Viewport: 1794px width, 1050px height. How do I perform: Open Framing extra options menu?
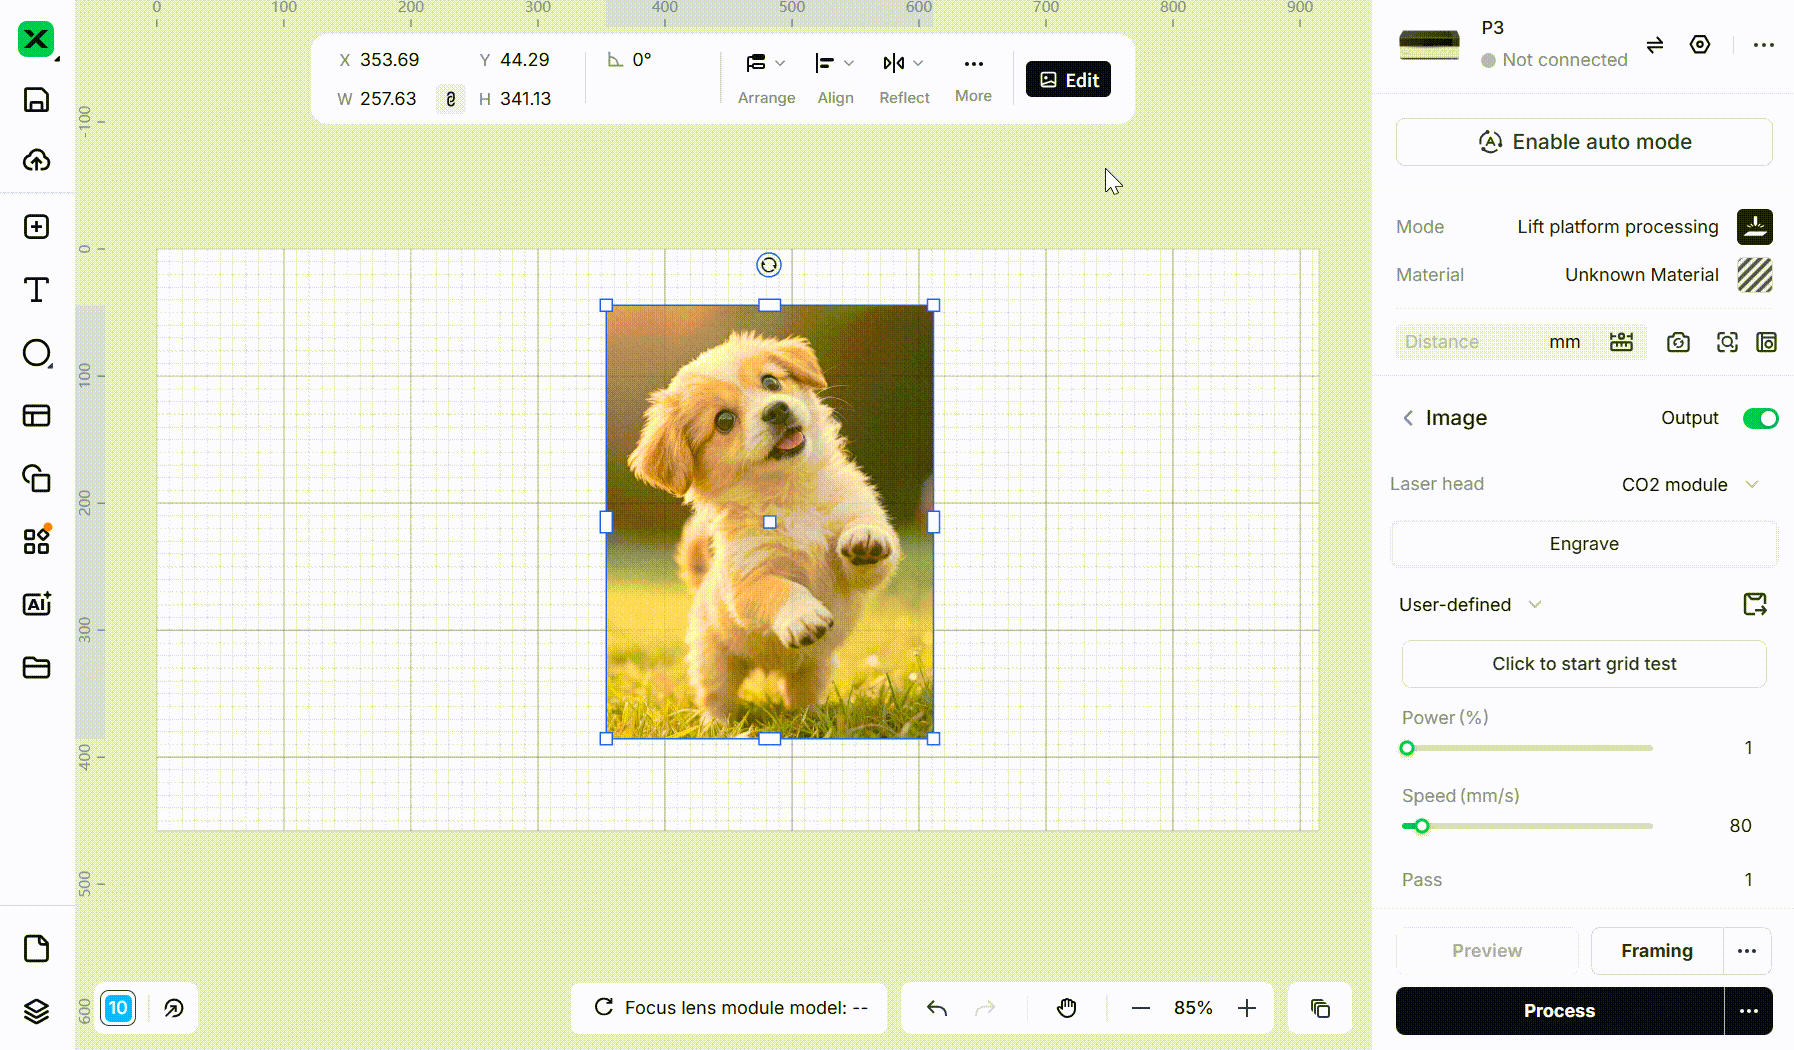1747,951
